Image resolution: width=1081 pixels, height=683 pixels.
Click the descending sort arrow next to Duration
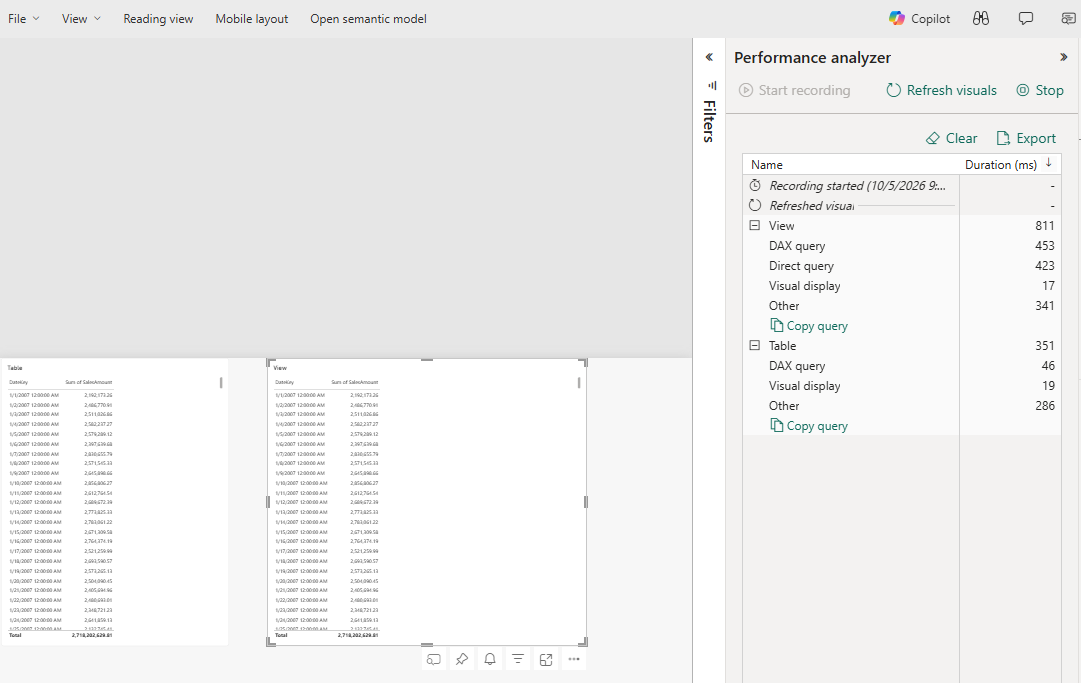pos(1049,163)
